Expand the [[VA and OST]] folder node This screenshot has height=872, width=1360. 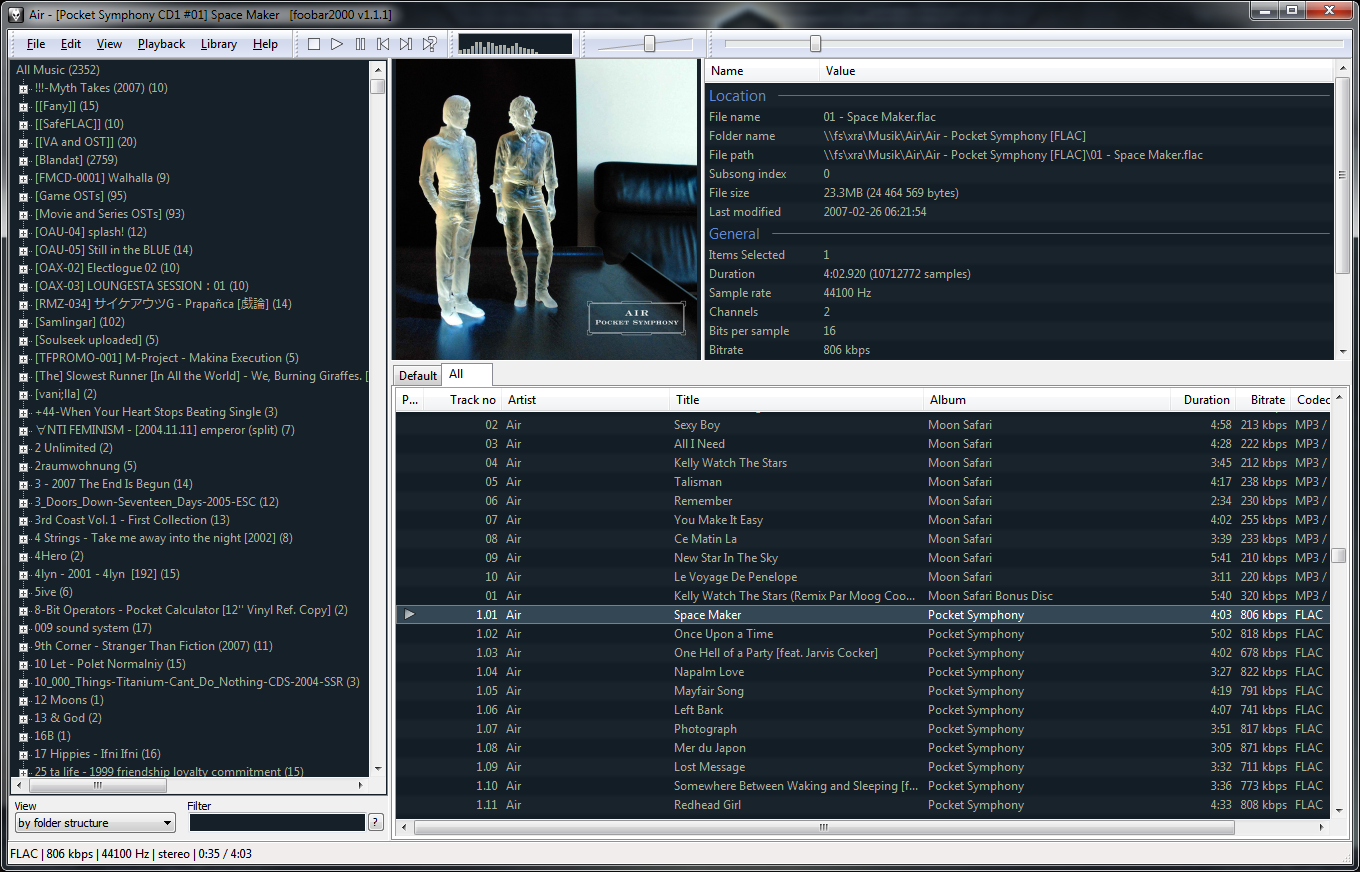coord(24,142)
